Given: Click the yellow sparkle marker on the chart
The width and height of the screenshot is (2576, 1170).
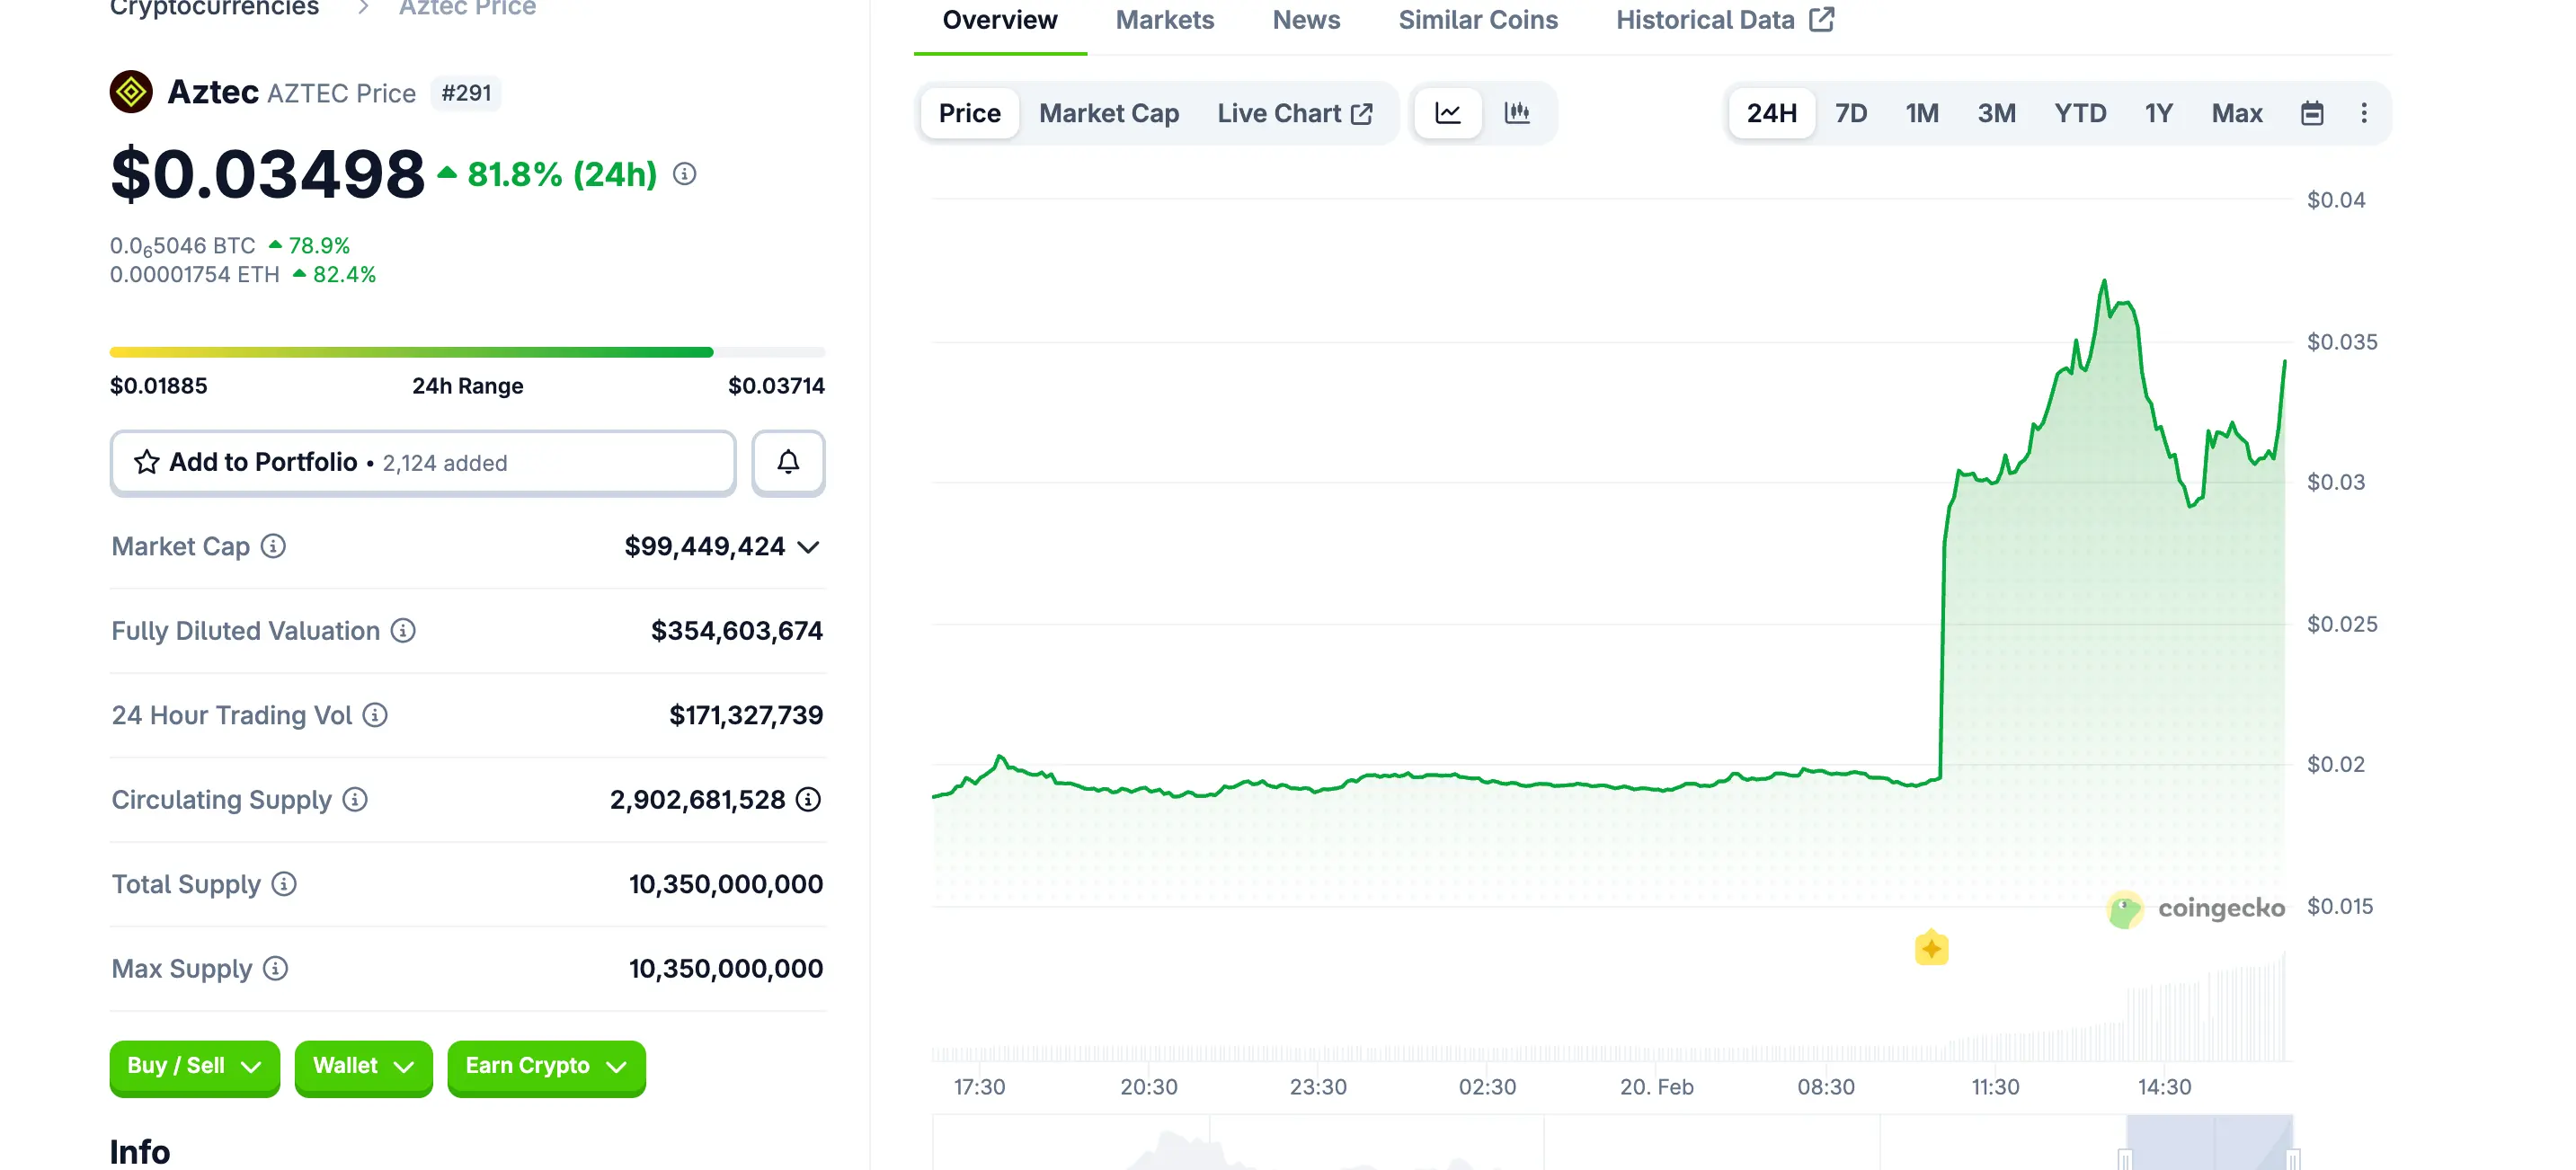Looking at the screenshot, I should click(1932, 947).
